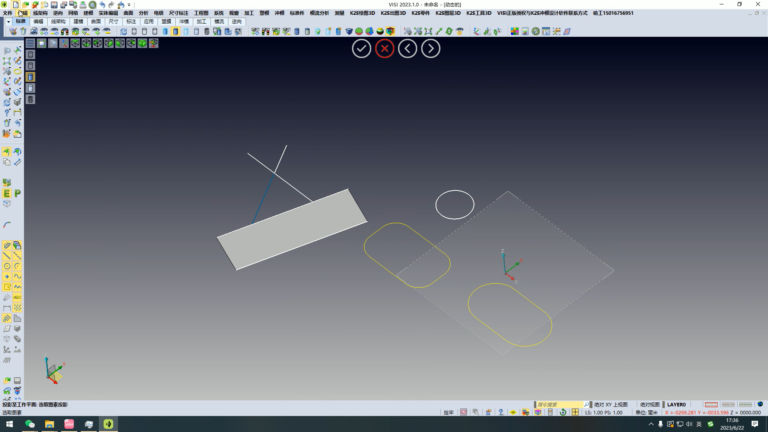This screenshot has width=768, height=432.
Task: Show hidden tray icons chevron
Action: 651,424
